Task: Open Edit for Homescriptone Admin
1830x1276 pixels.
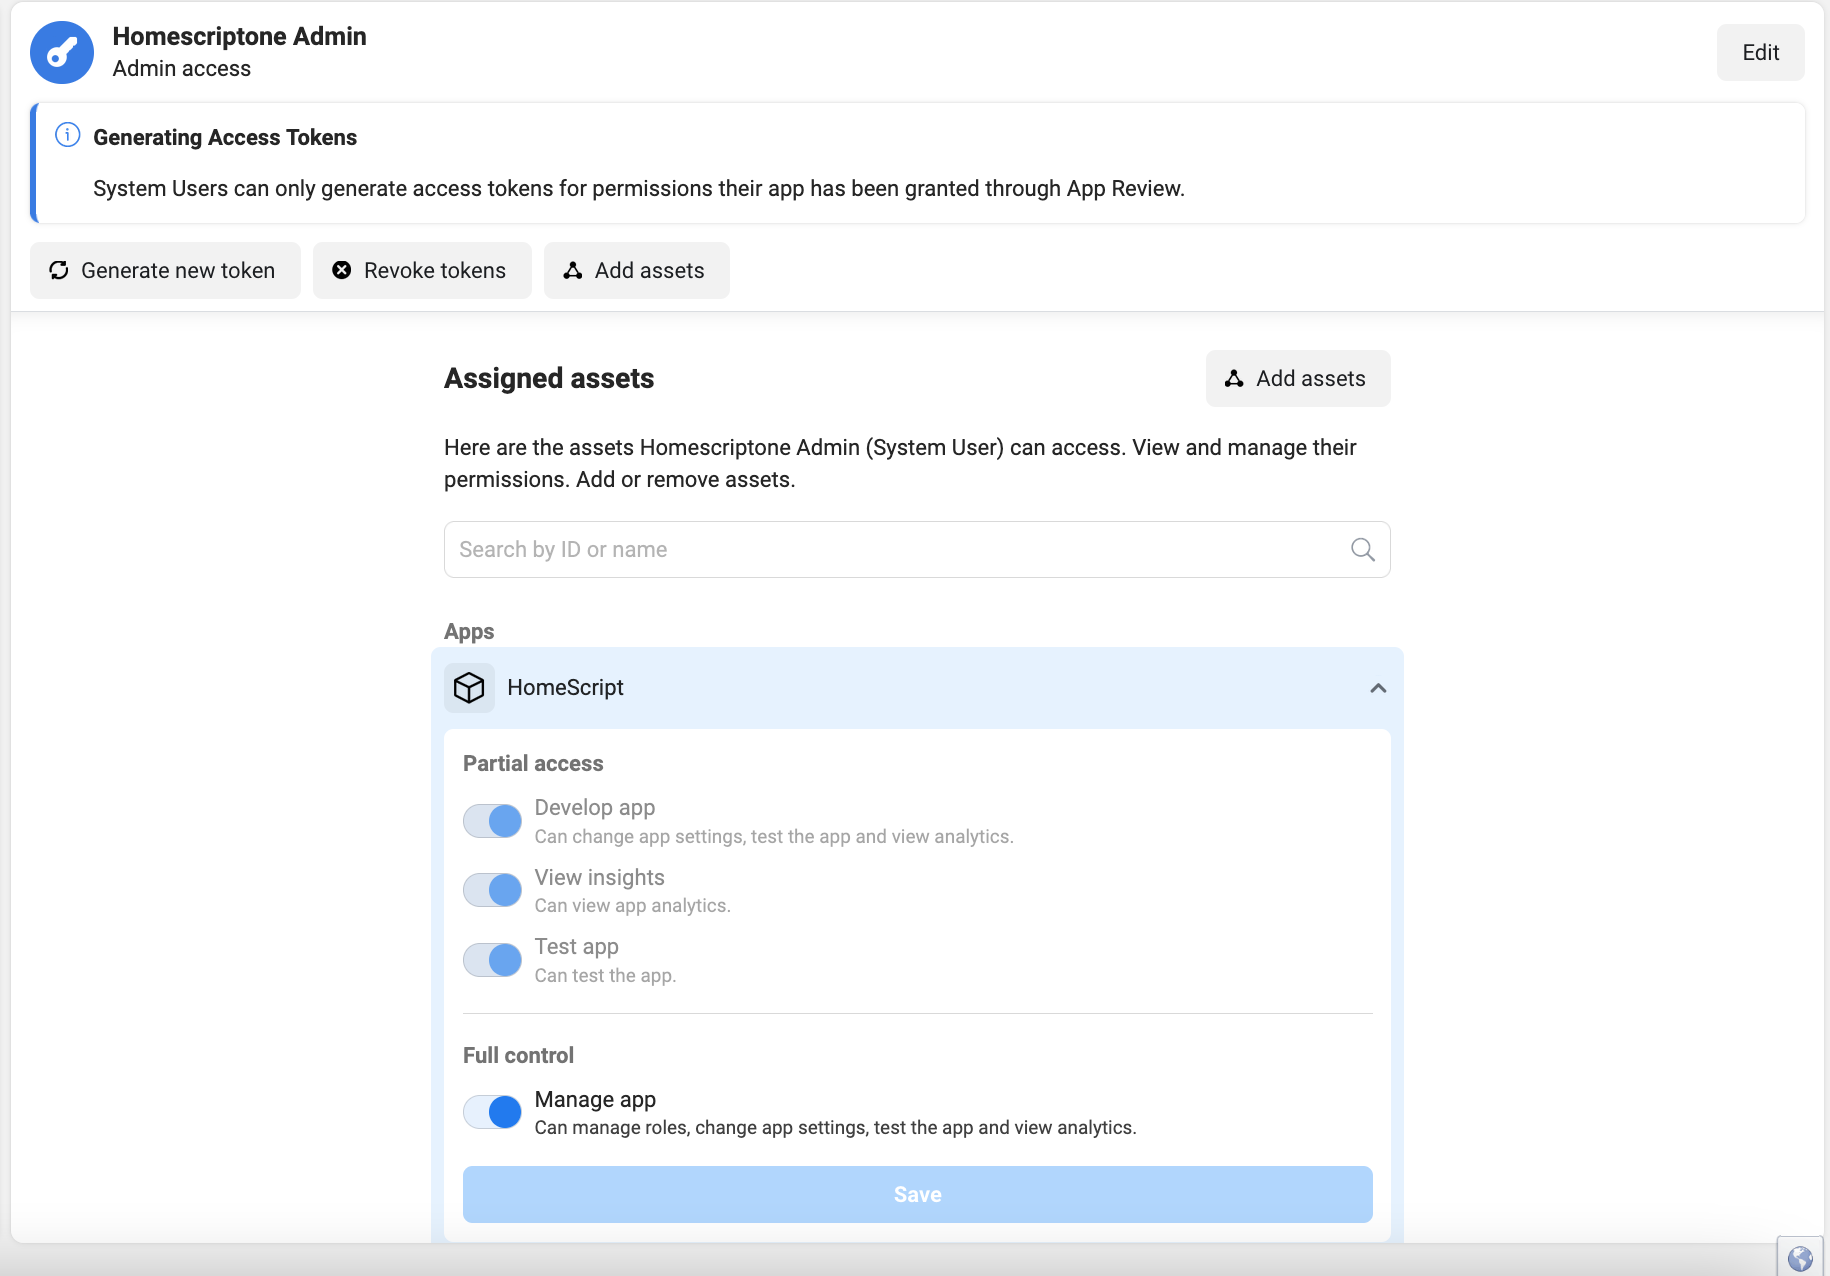Action: tap(1760, 52)
